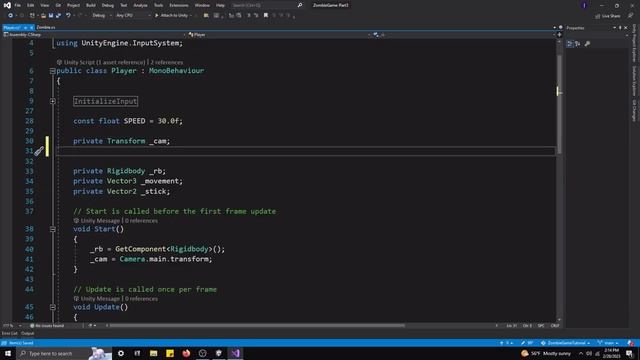Click the '2 references' CodeLens link for Player
The width and height of the screenshot is (640, 360).
coord(167,62)
